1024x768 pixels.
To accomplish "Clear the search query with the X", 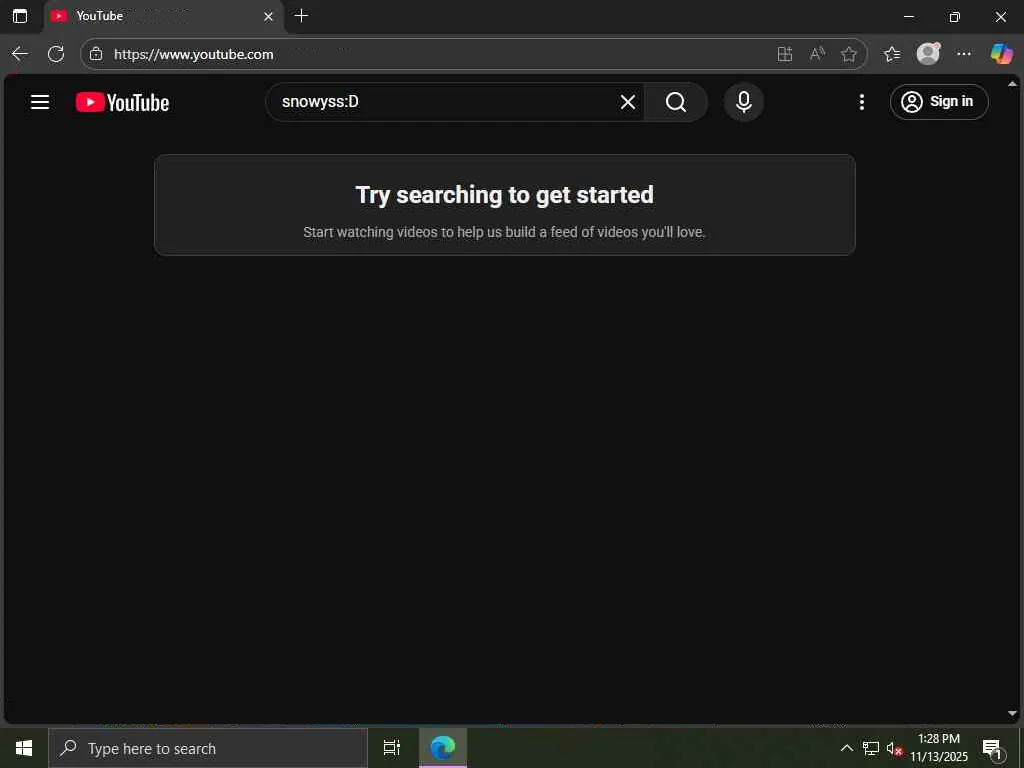I will point(628,102).
